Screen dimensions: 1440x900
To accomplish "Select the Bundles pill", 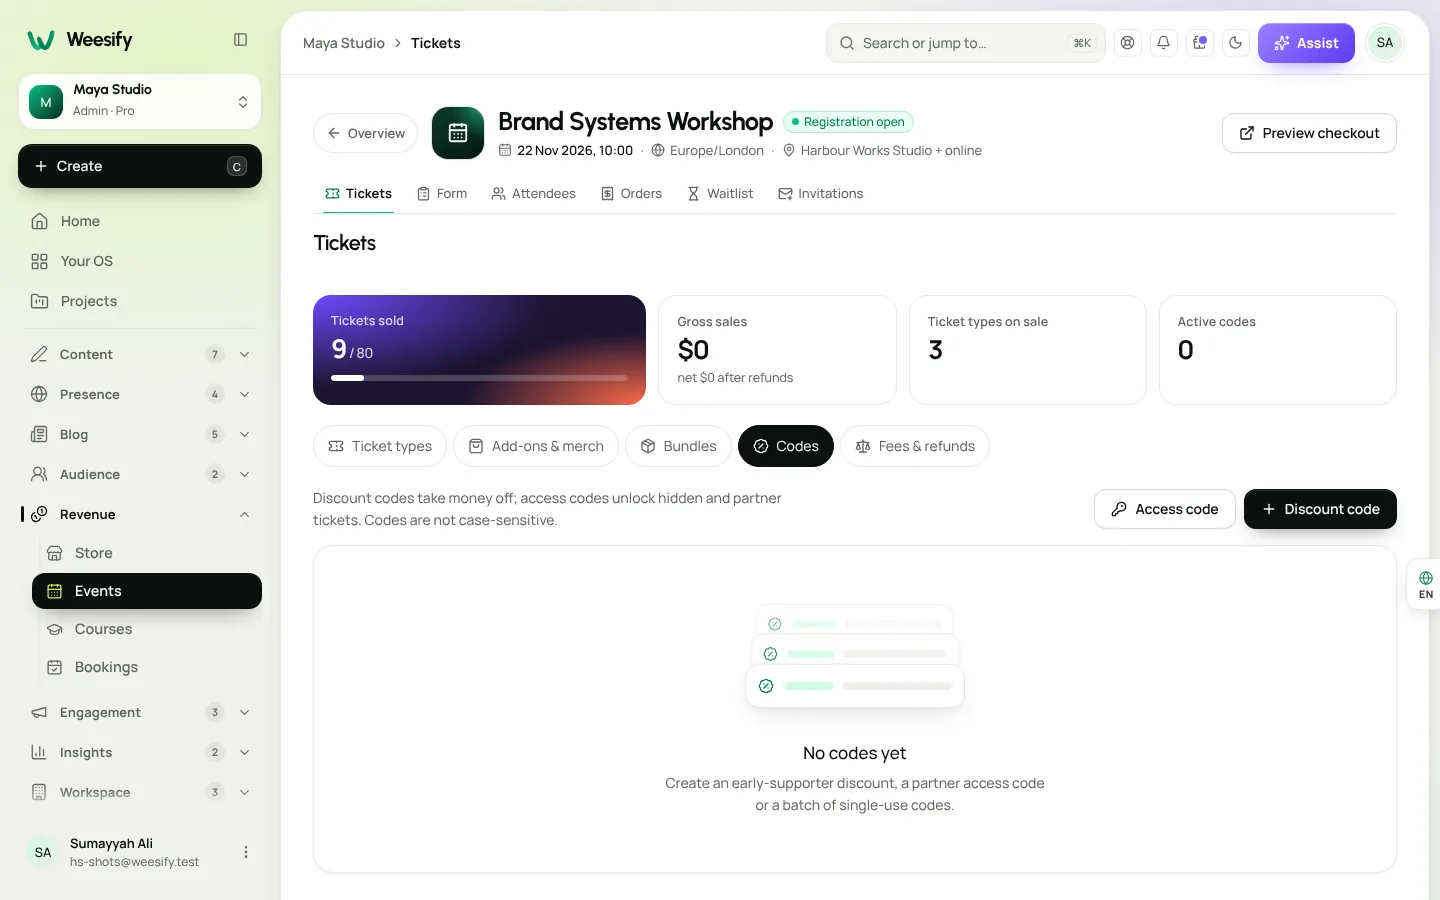I will (678, 446).
